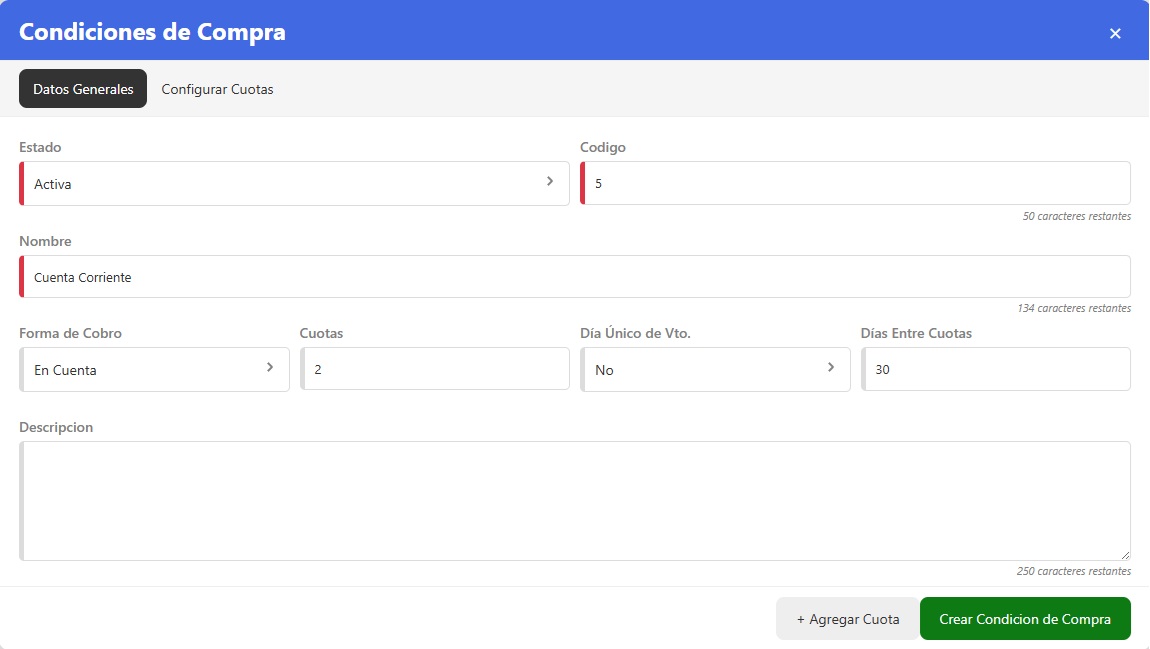This screenshot has width=1150, height=649.
Task: Click the Condiciones de Compra header title
Action: point(152,31)
